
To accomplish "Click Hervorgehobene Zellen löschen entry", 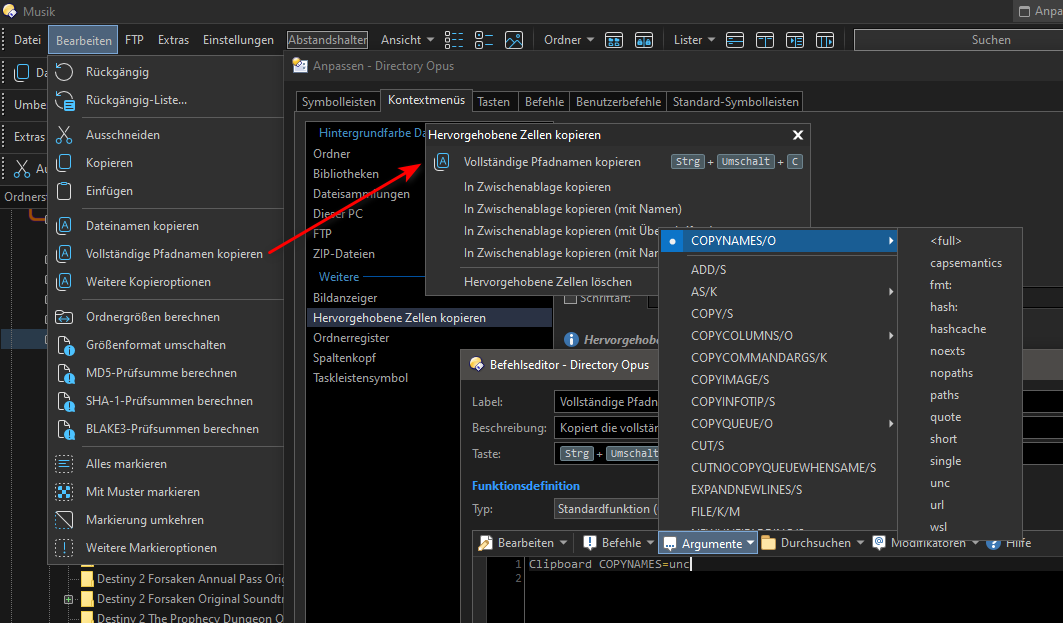I will pyautogui.click(x=548, y=281).
